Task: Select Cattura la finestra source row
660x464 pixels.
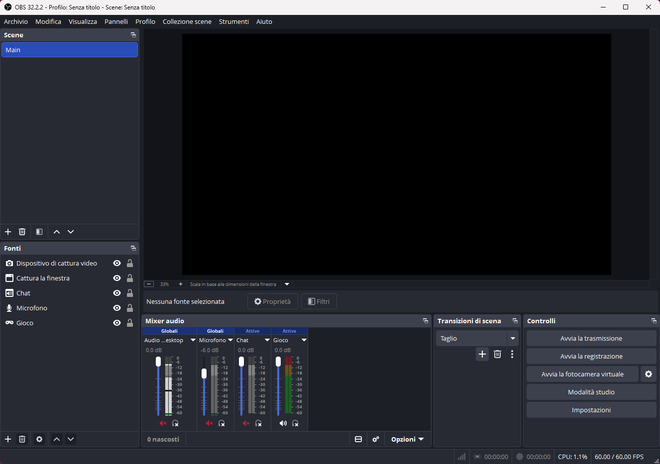Action: click(x=69, y=278)
